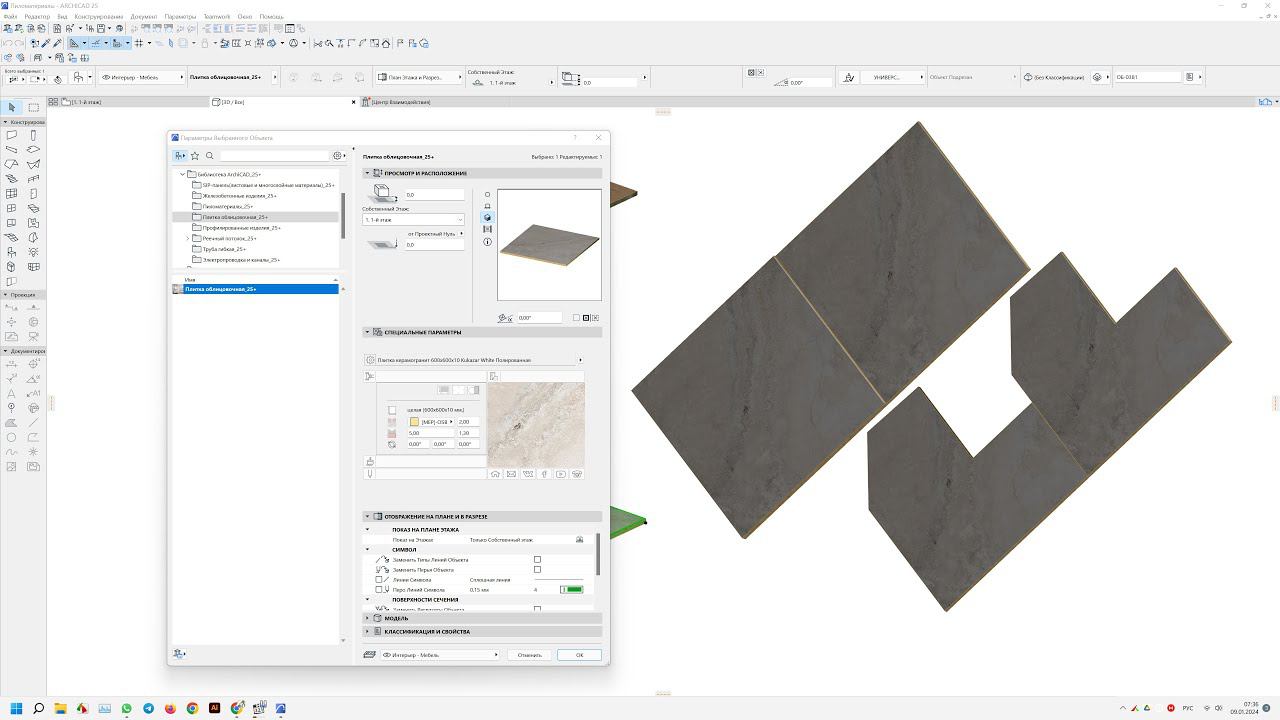This screenshot has width=1280, height=720.
Task: Open the 'Собственный Этаж' floor dropdown
Action: (x=413, y=220)
